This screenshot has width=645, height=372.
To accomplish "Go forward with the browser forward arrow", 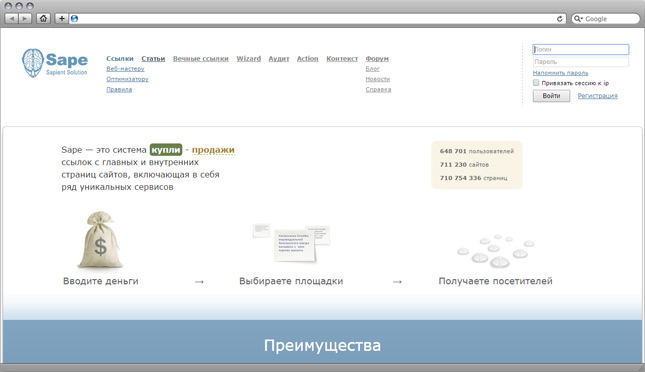I will click(x=25, y=19).
